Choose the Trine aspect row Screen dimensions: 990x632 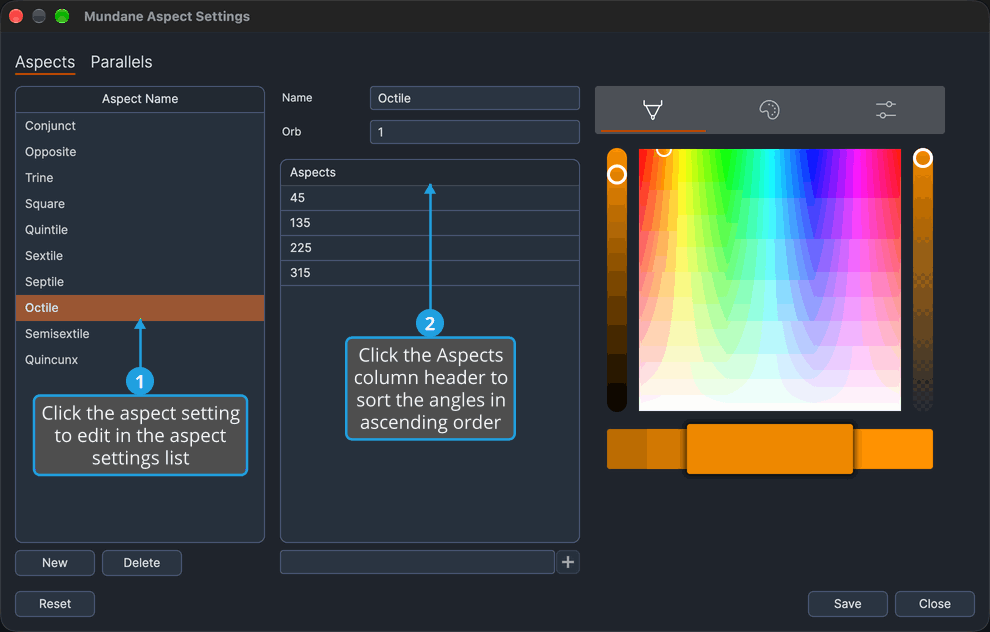point(140,177)
